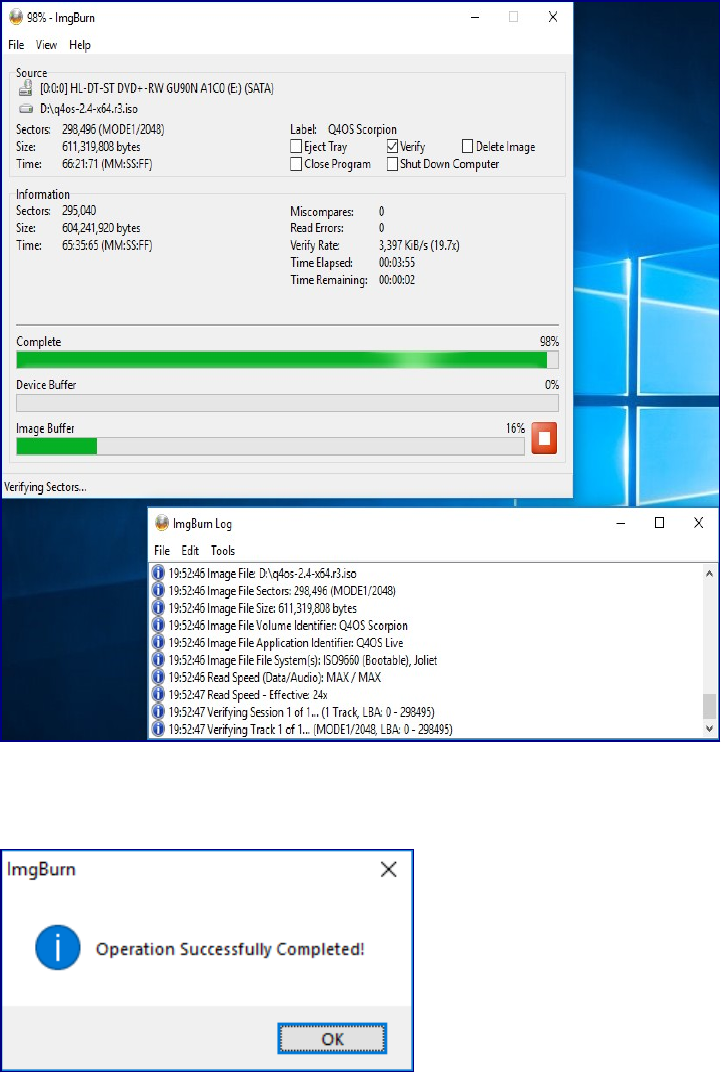The width and height of the screenshot is (721, 1073).
Task: Click the Information Time value 65:35:65
Action: (x=107, y=245)
